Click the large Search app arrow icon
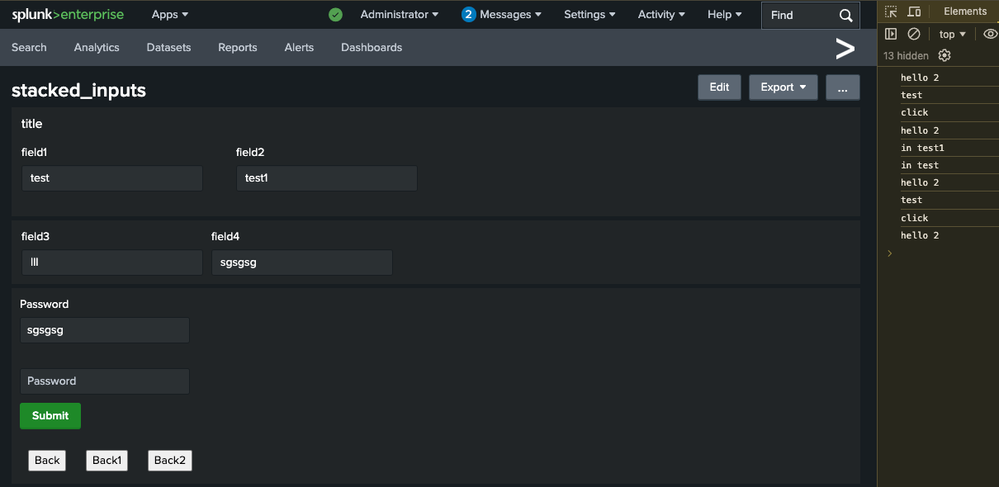 (845, 48)
